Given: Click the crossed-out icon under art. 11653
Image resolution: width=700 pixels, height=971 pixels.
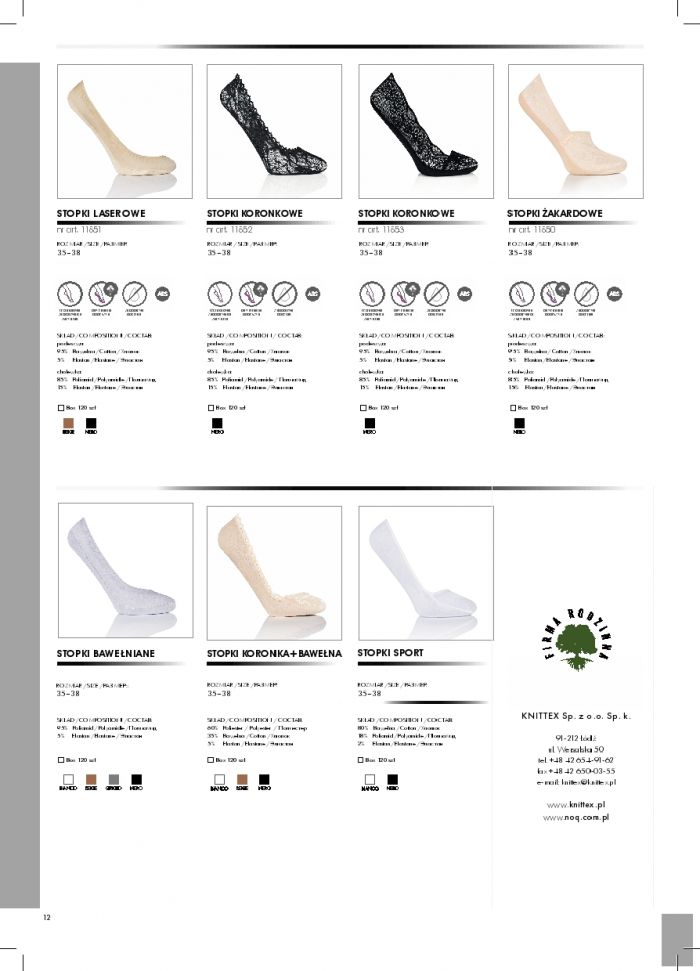Looking at the screenshot, I should click(436, 294).
